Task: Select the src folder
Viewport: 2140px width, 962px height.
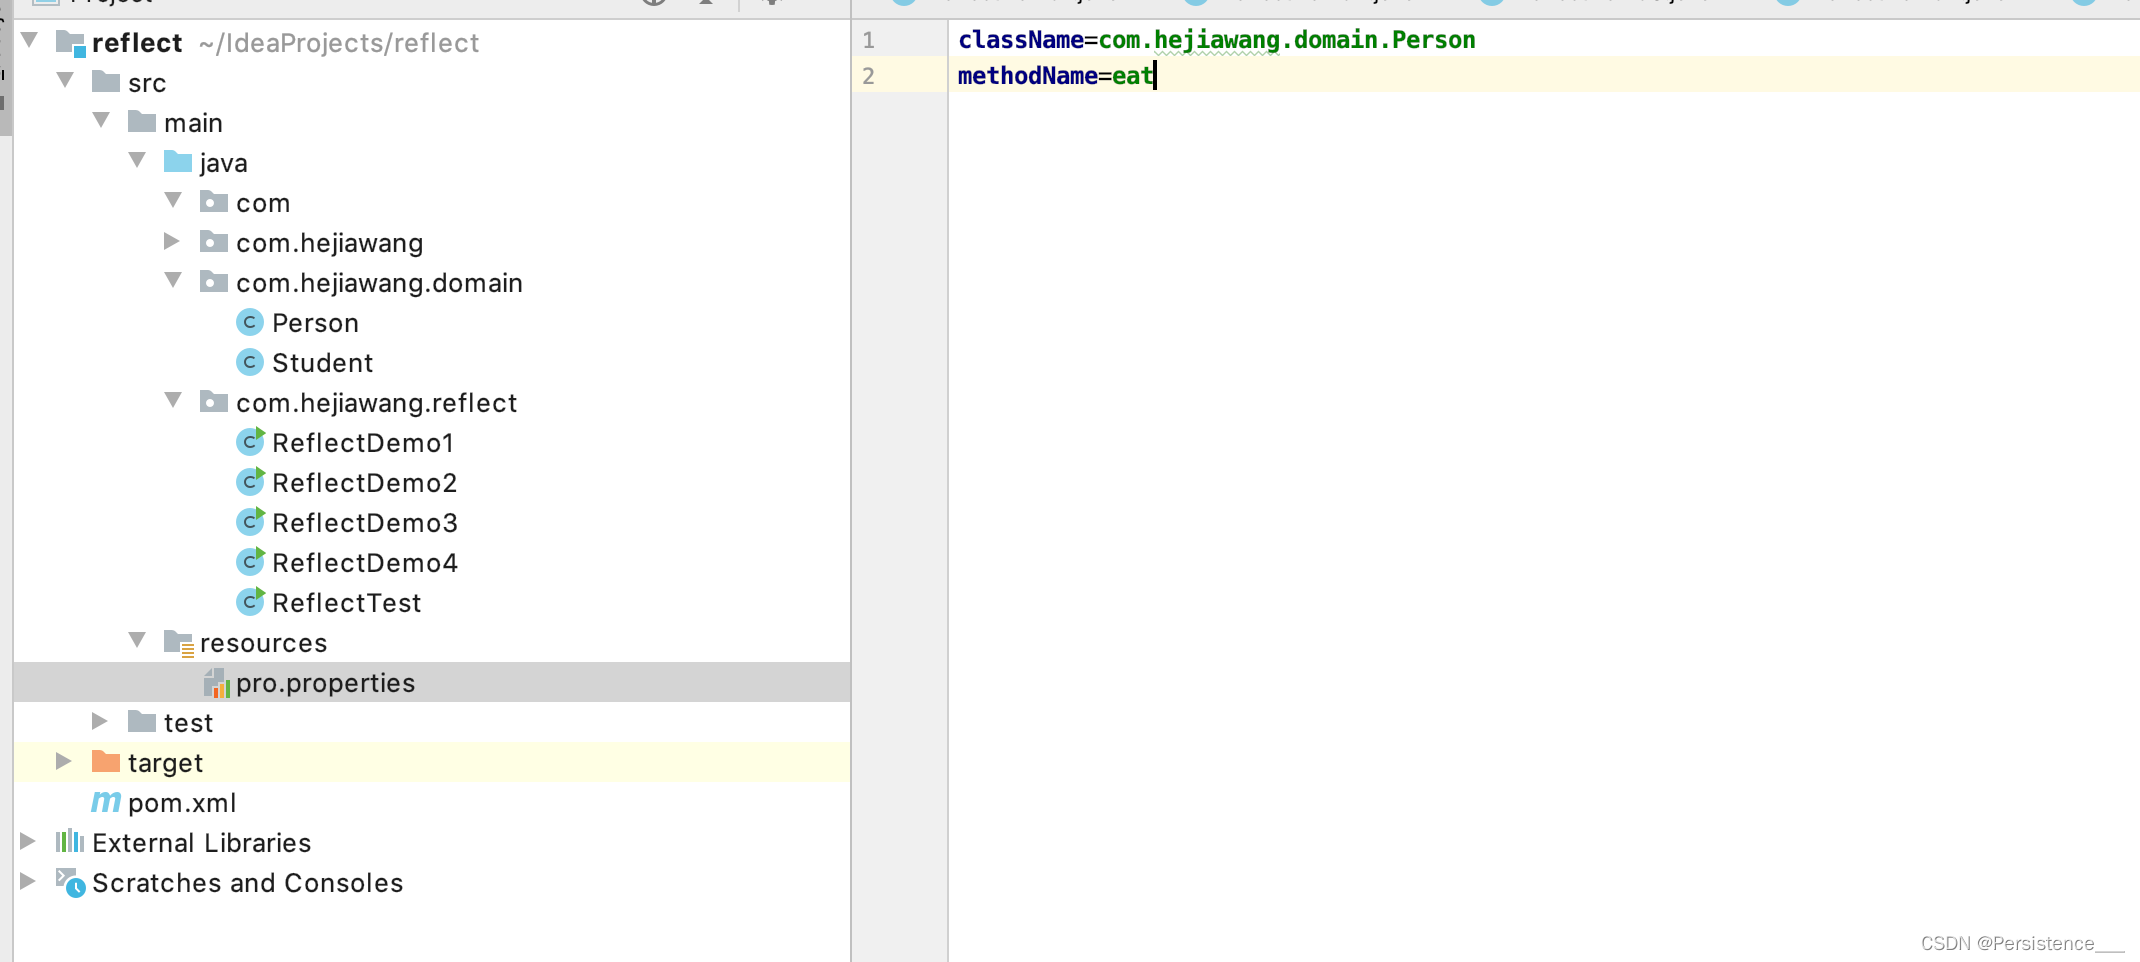Action: pyautogui.click(x=147, y=83)
